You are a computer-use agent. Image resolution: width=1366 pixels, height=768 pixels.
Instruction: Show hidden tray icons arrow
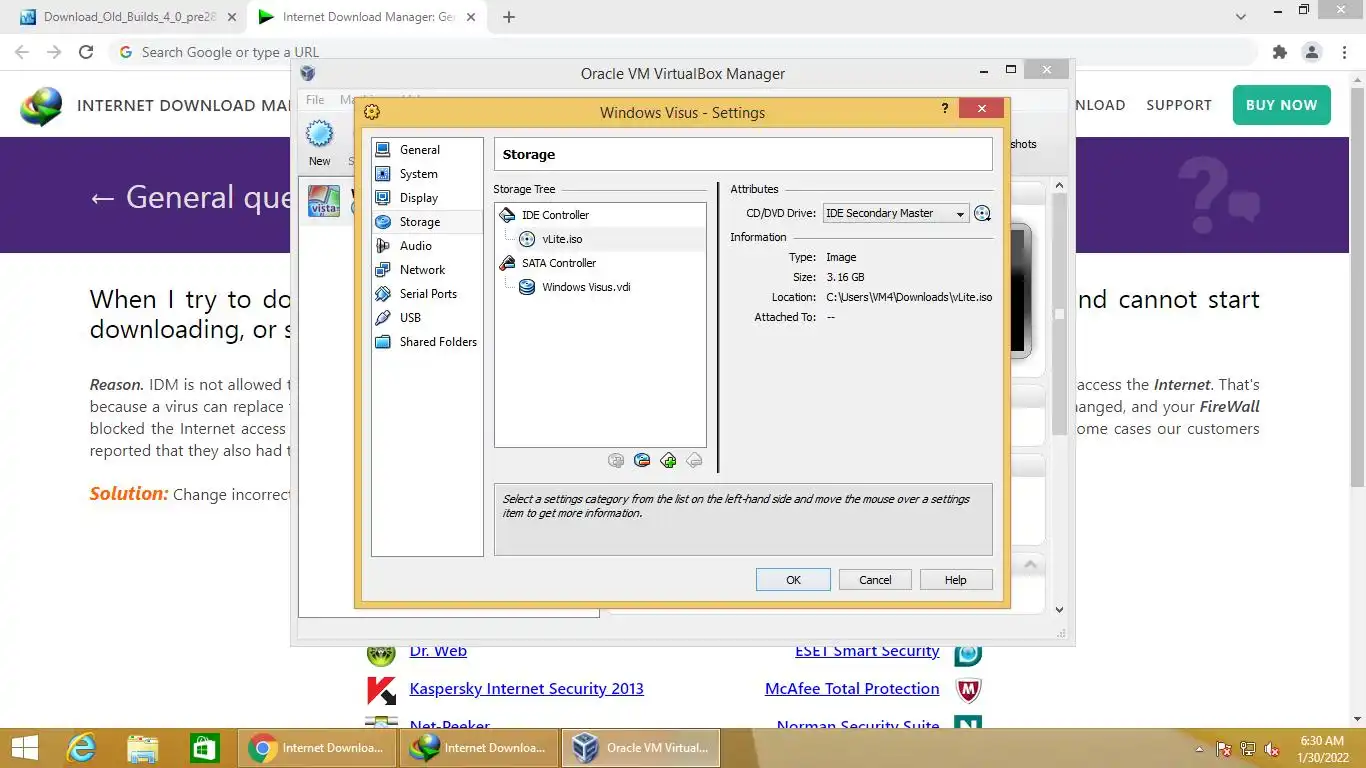point(1200,749)
